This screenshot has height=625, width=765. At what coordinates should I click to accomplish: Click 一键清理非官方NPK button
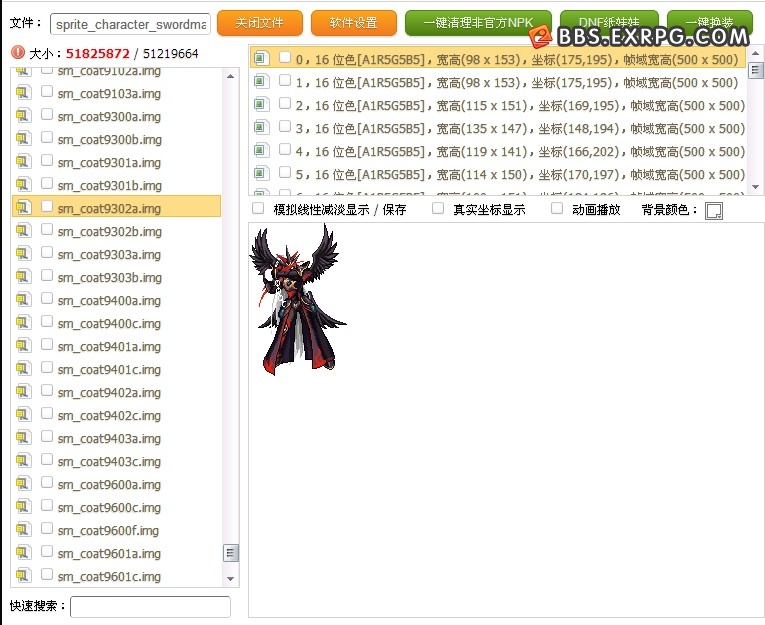[x=478, y=23]
